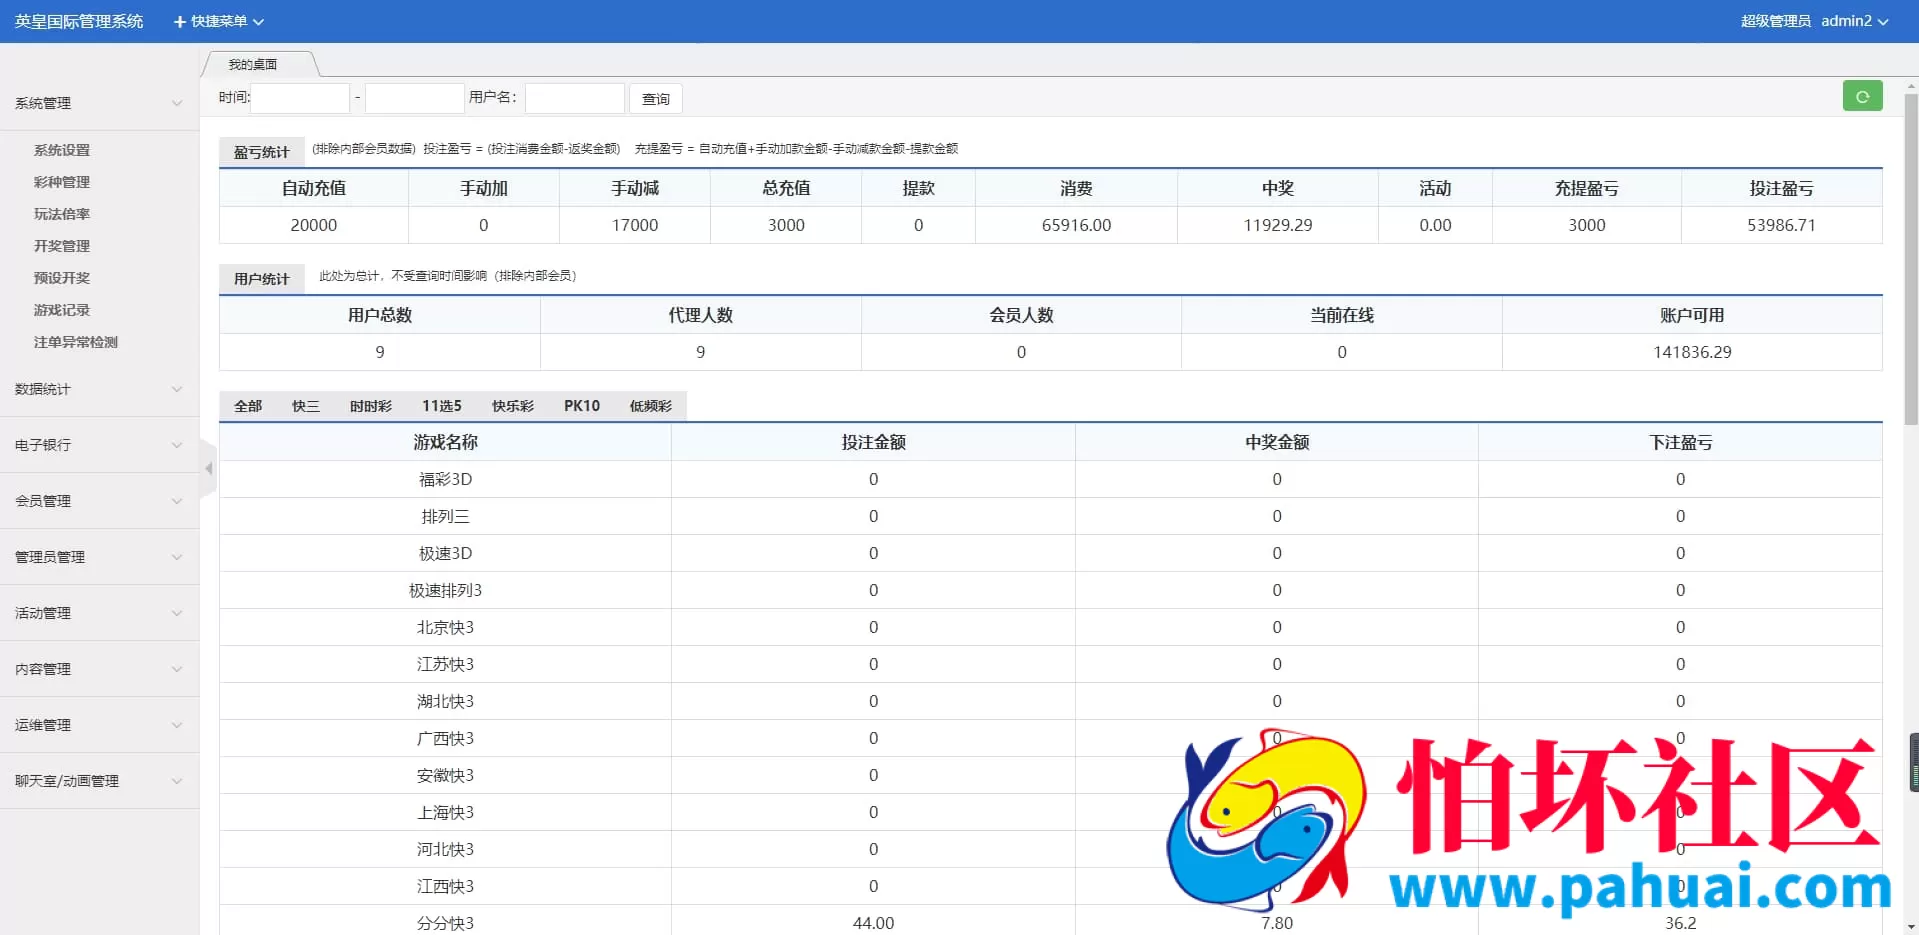The image size is (1919, 935).
Task: Expand 会员管理 menu group
Action: [x=42, y=501]
